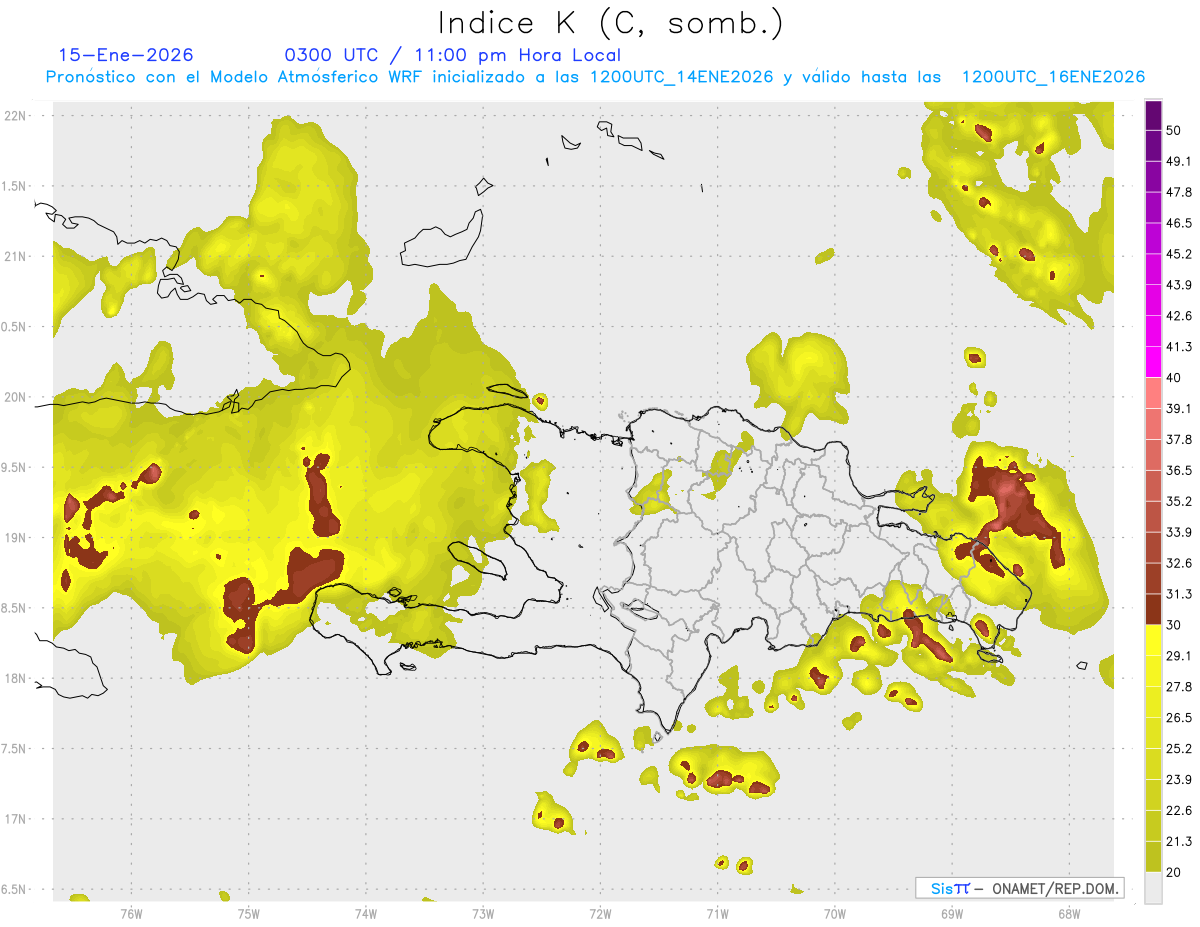Pick the magenta swatch between 40 and 41.3
Image resolution: width=1200 pixels, height=927 pixels.
[x=1153, y=362]
